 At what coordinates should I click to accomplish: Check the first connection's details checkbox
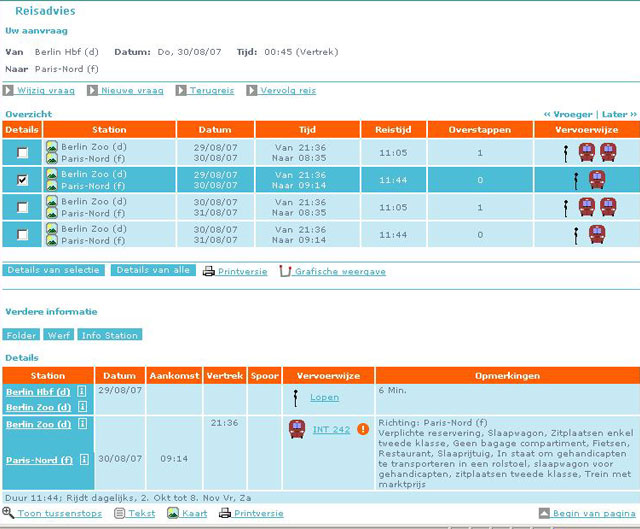click(22, 152)
